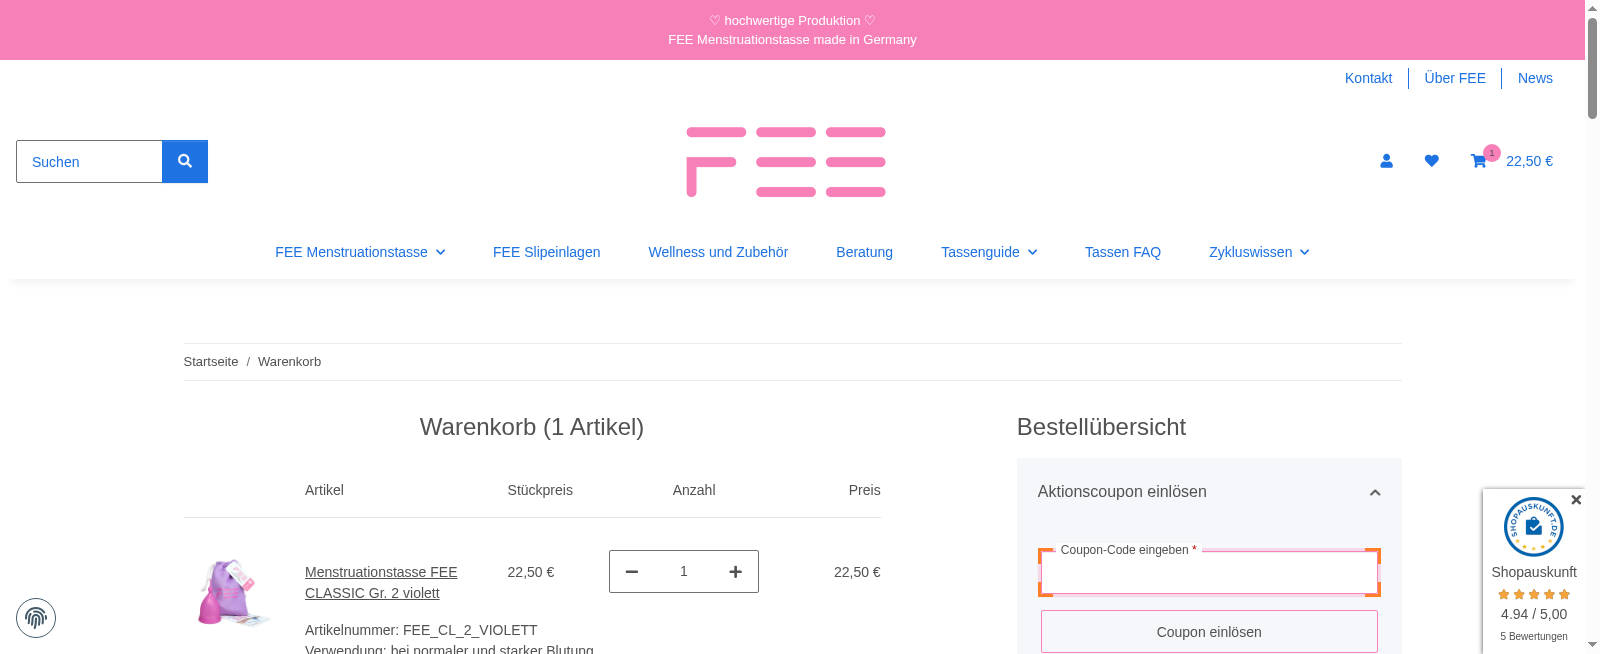Open the Tassen FAQ menu item

click(1123, 252)
